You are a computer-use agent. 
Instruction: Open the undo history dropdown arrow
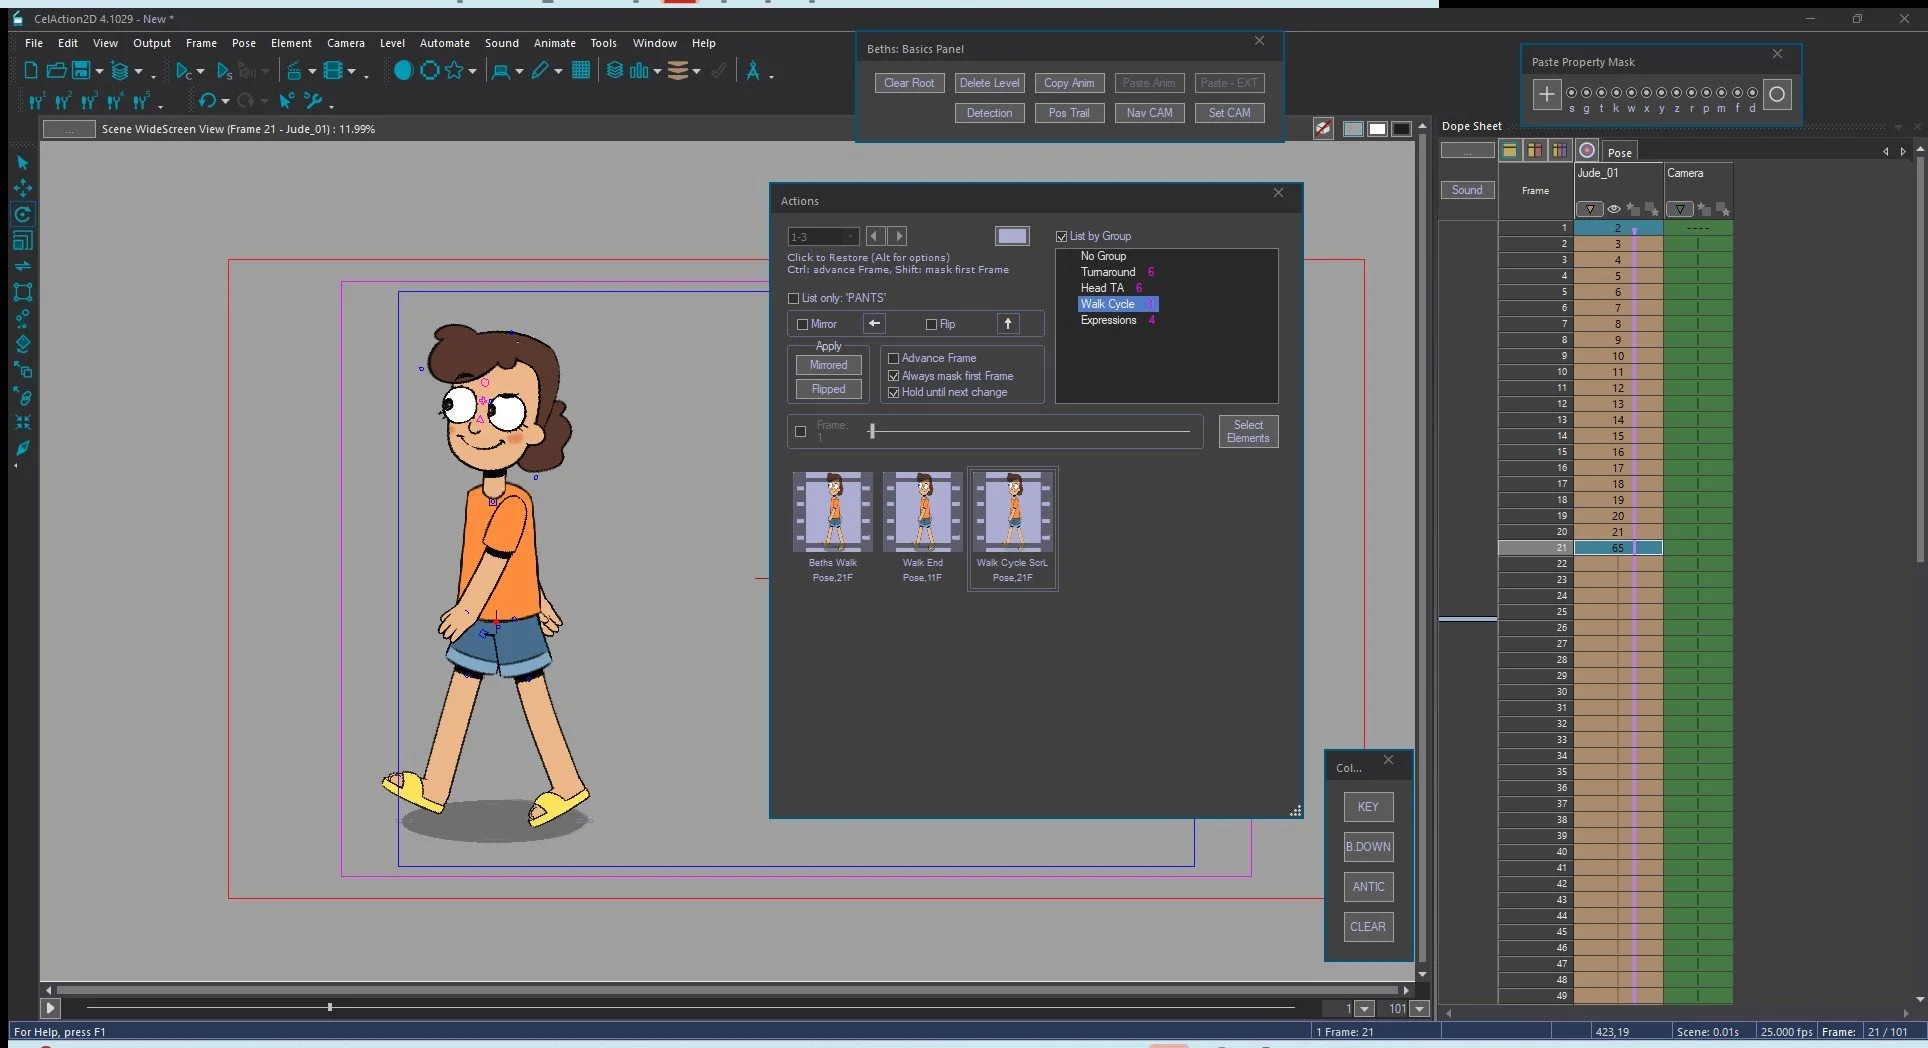point(225,101)
